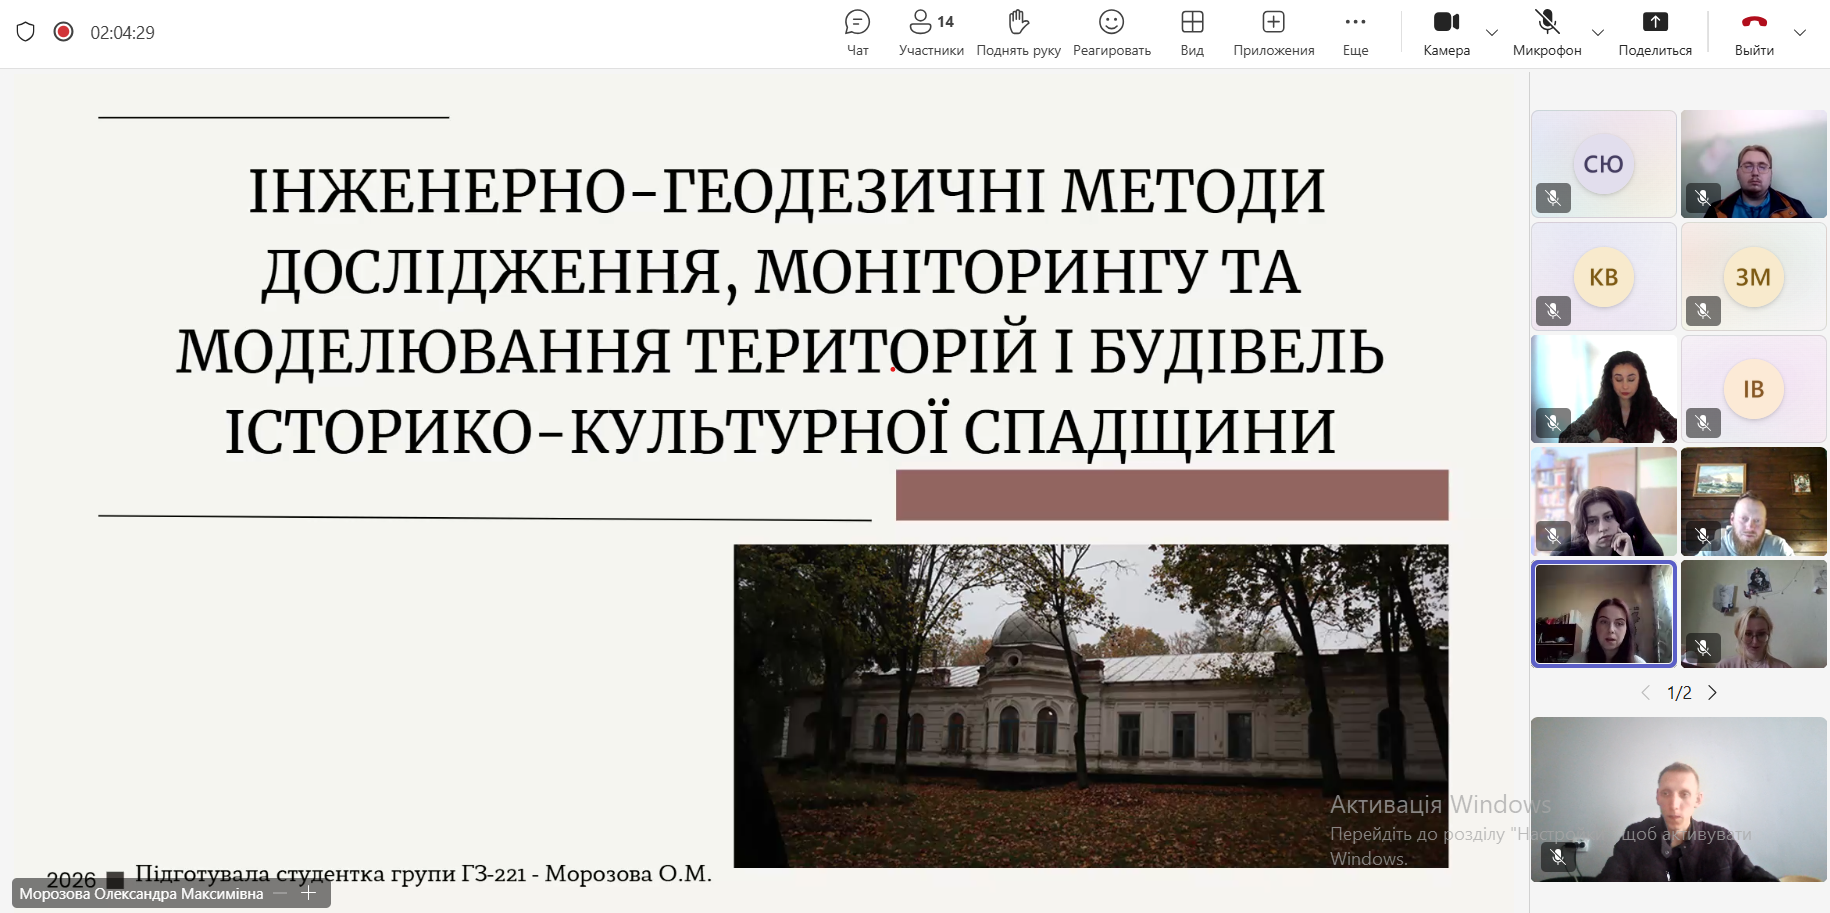1830x913 pixels.
Task: Select the highlighted active speaker video tile
Action: point(1603,614)
